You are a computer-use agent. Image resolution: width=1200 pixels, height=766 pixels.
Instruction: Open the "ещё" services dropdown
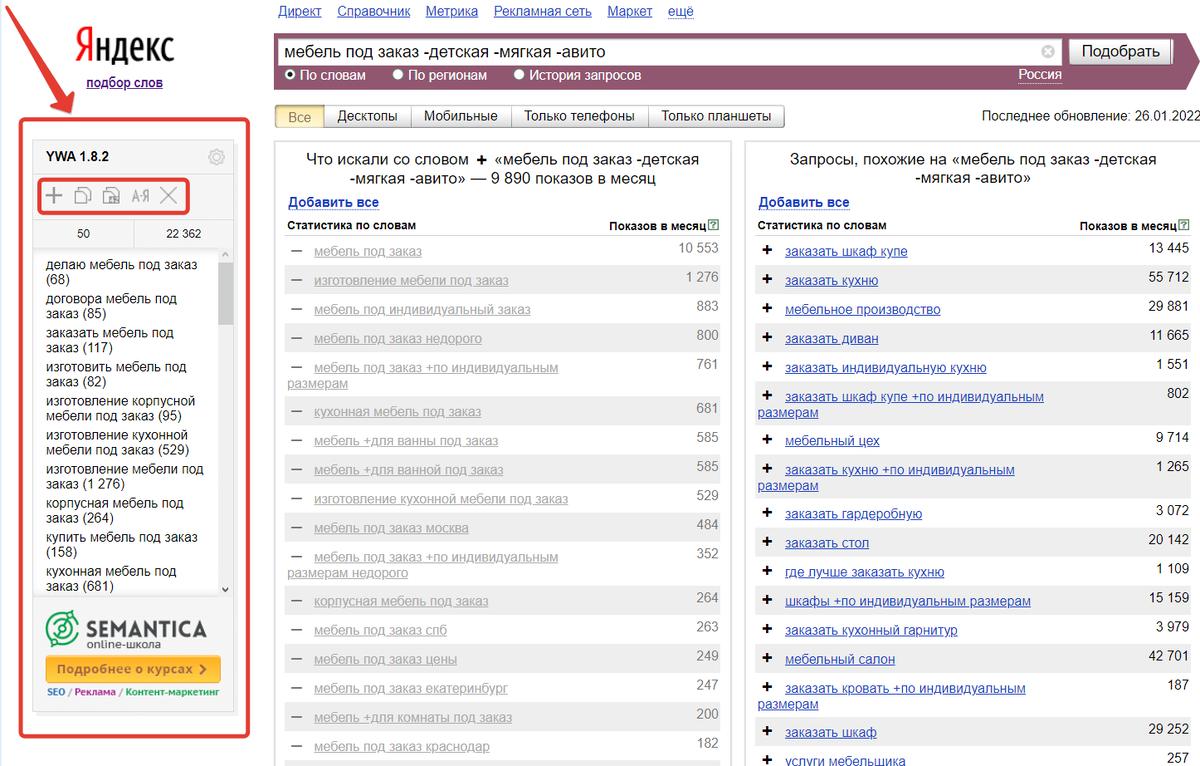(x=680, y=11)
